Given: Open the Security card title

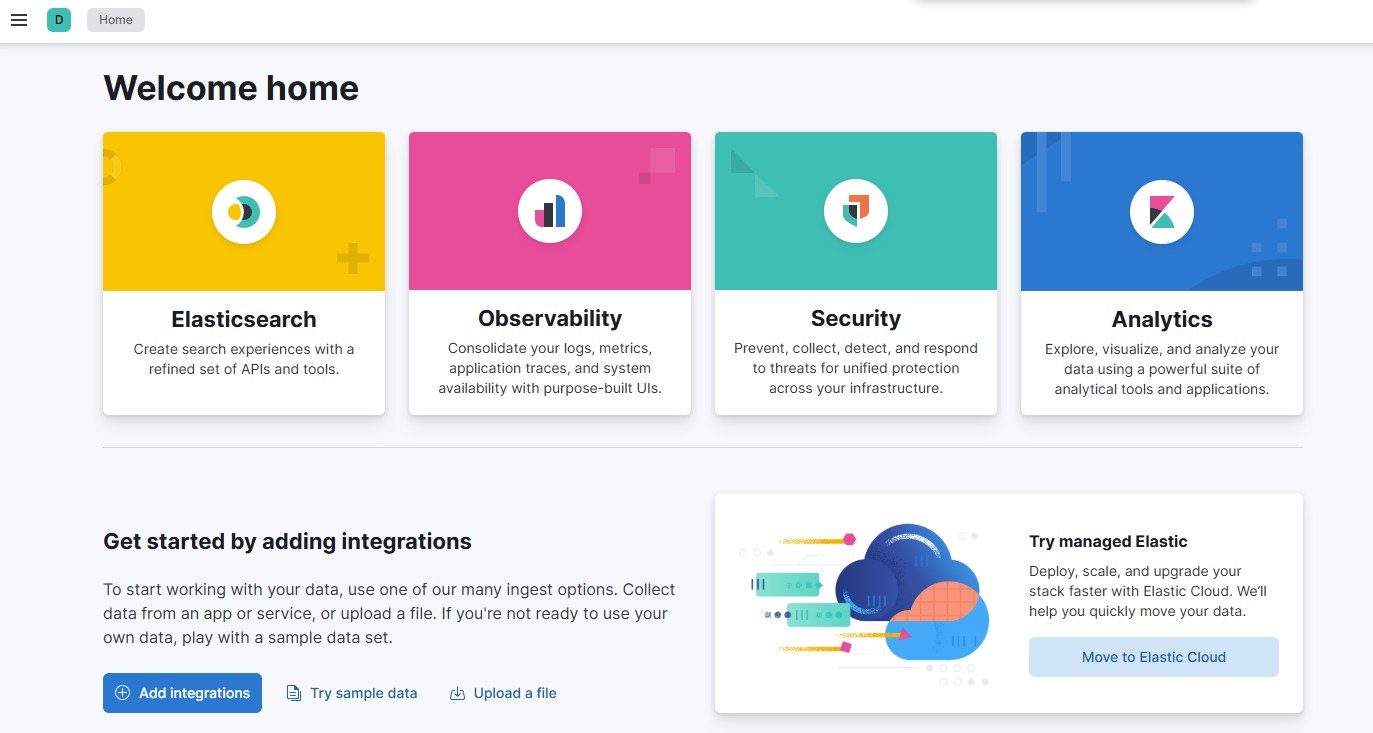Looking at the screenshot, I should (x=856, y=318).
